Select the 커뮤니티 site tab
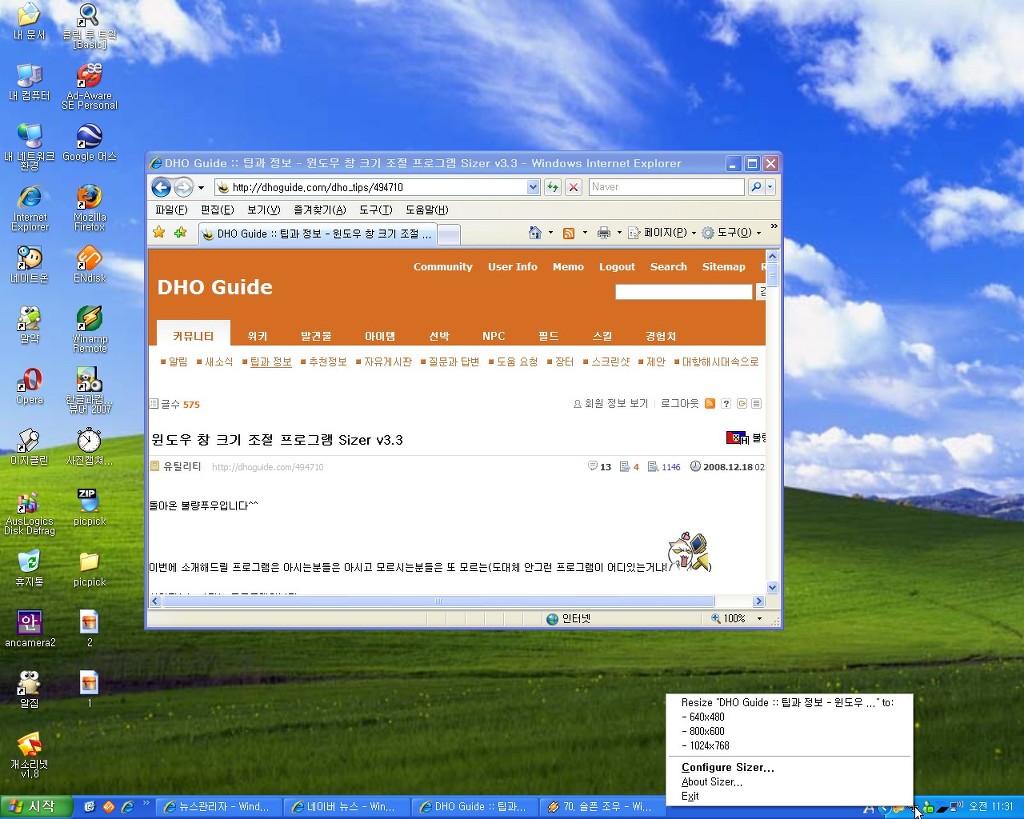Screen dimensions: 1024x819 (193, 335)
